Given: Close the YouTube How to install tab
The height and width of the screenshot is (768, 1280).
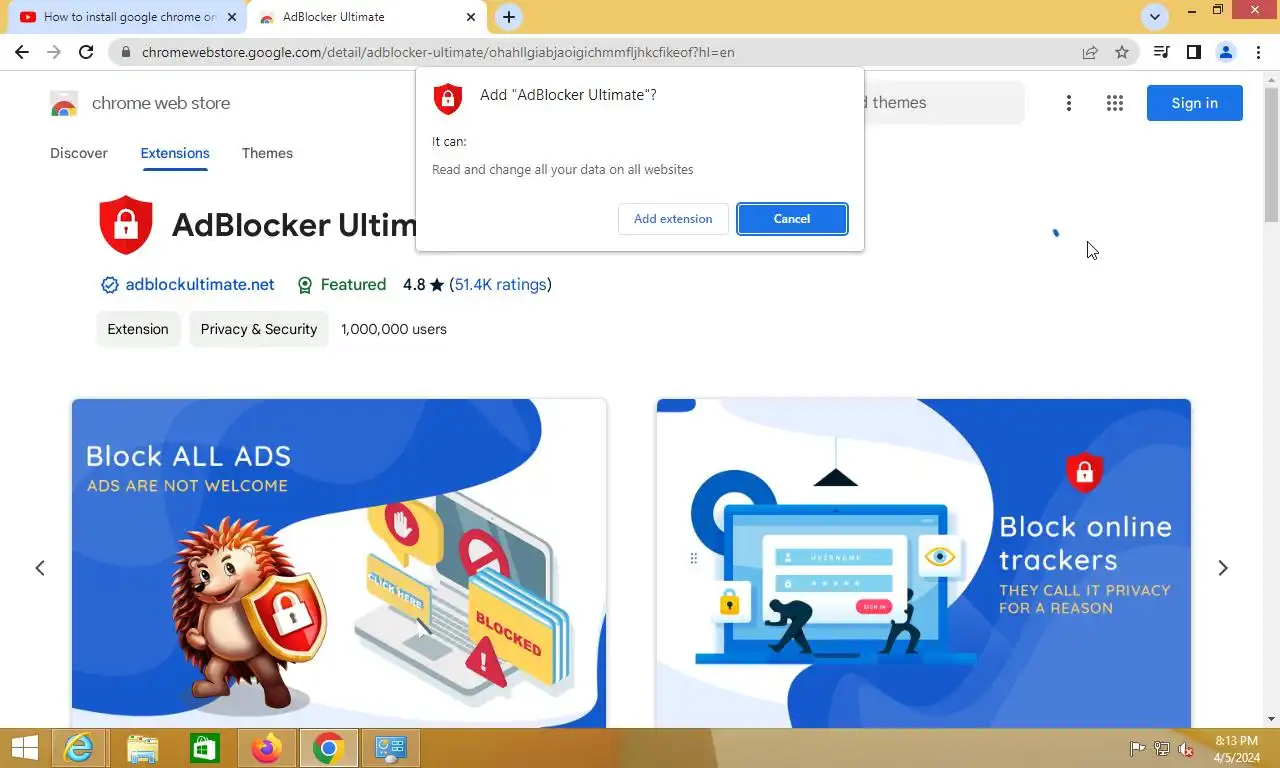Looking at the screenshot, I should point(232,17).
